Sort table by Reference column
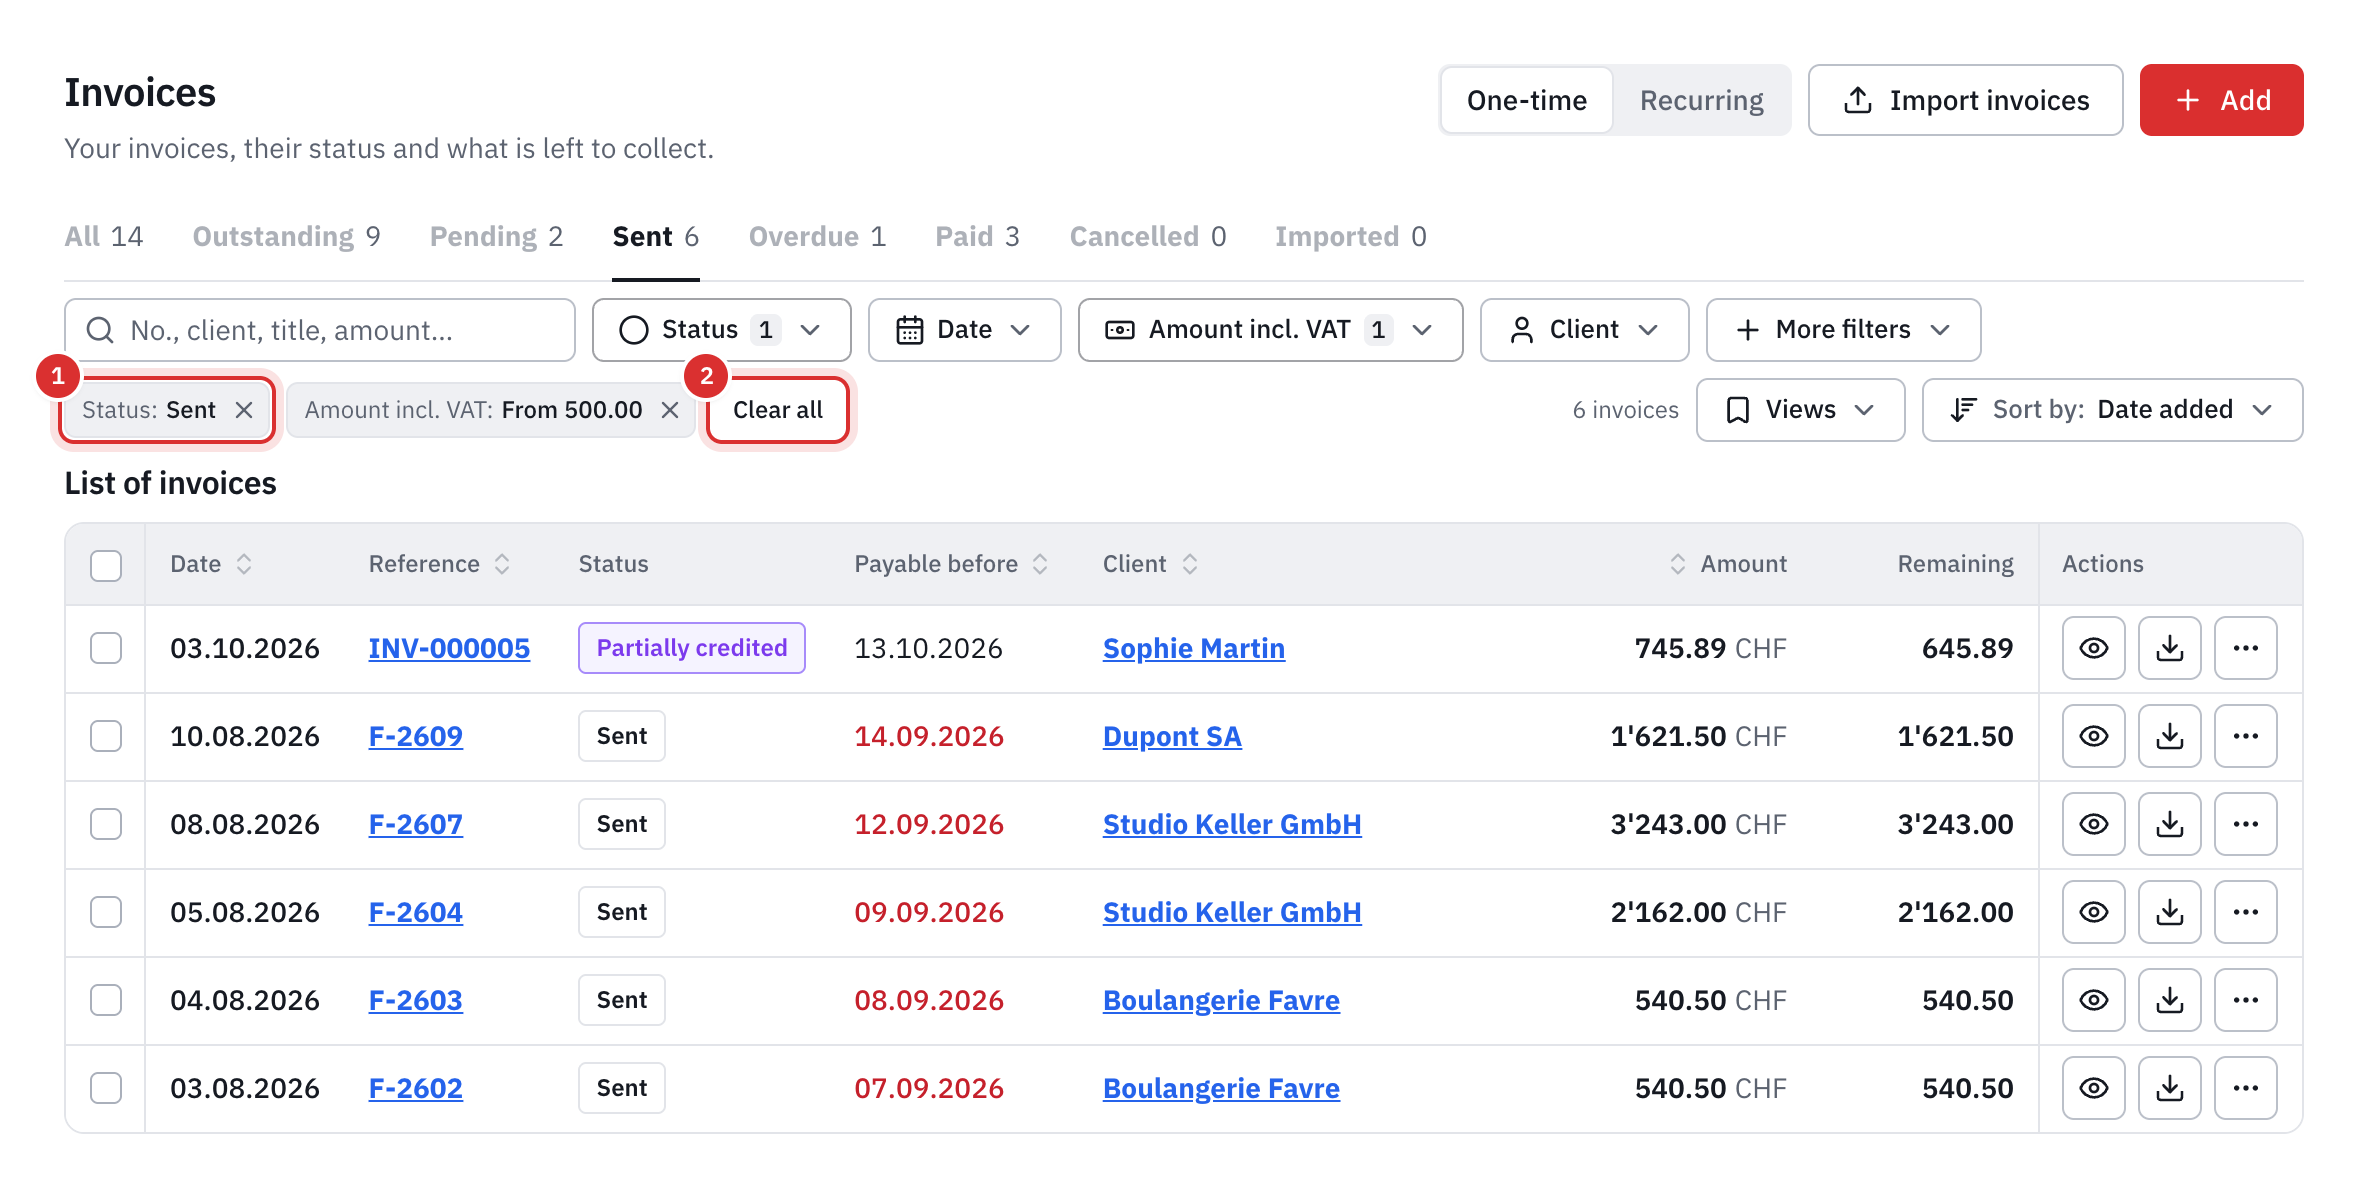The width and height of the screenshot is (2368, 1200). 440,564
